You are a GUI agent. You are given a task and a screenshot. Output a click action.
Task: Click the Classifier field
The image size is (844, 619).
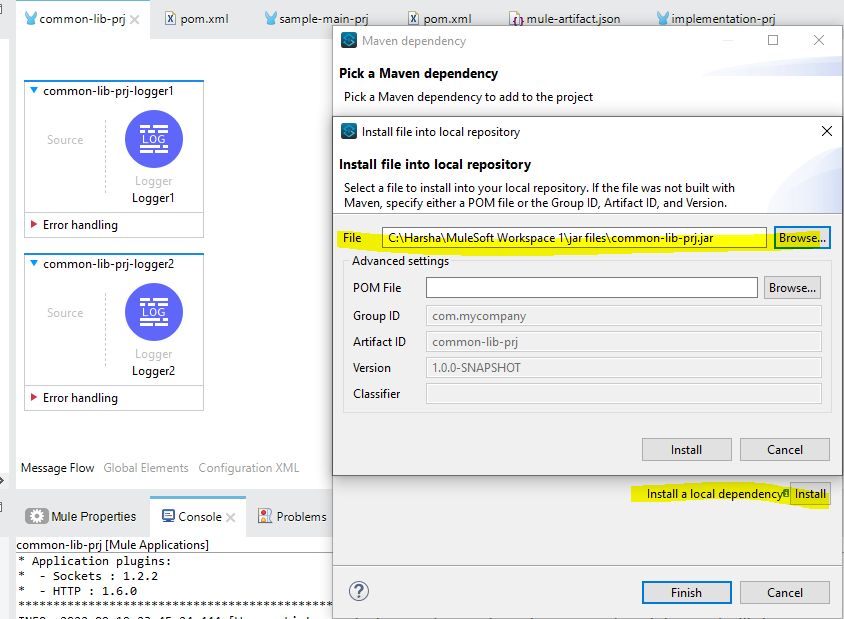click(624, 393)
